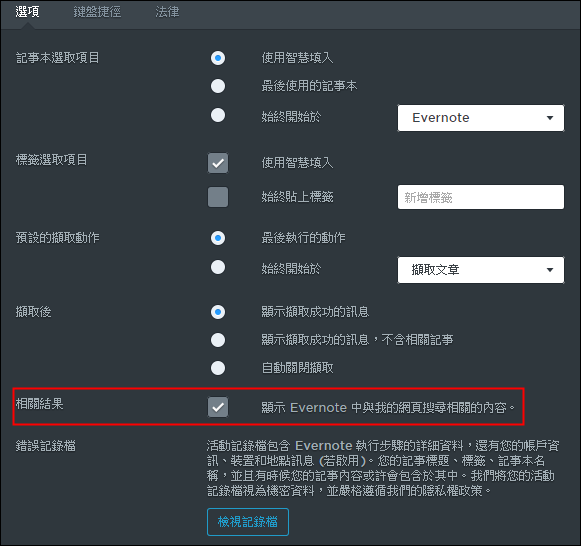
Task: Click the 擷取後 label
Action: click(x=33, y=312)
